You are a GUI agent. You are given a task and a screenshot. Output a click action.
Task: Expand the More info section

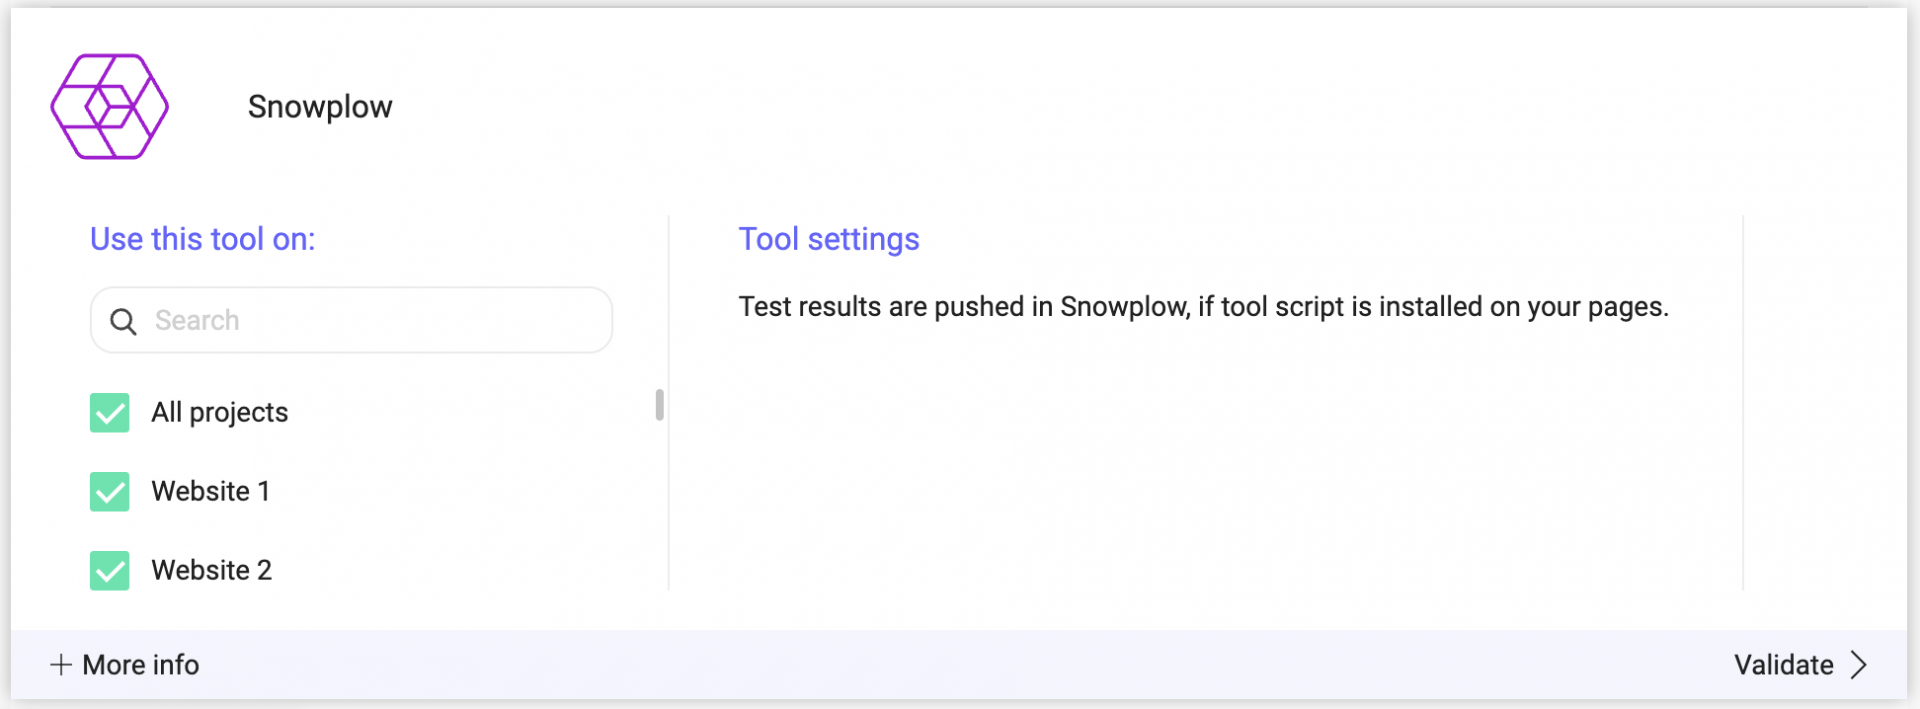[125, 665]
